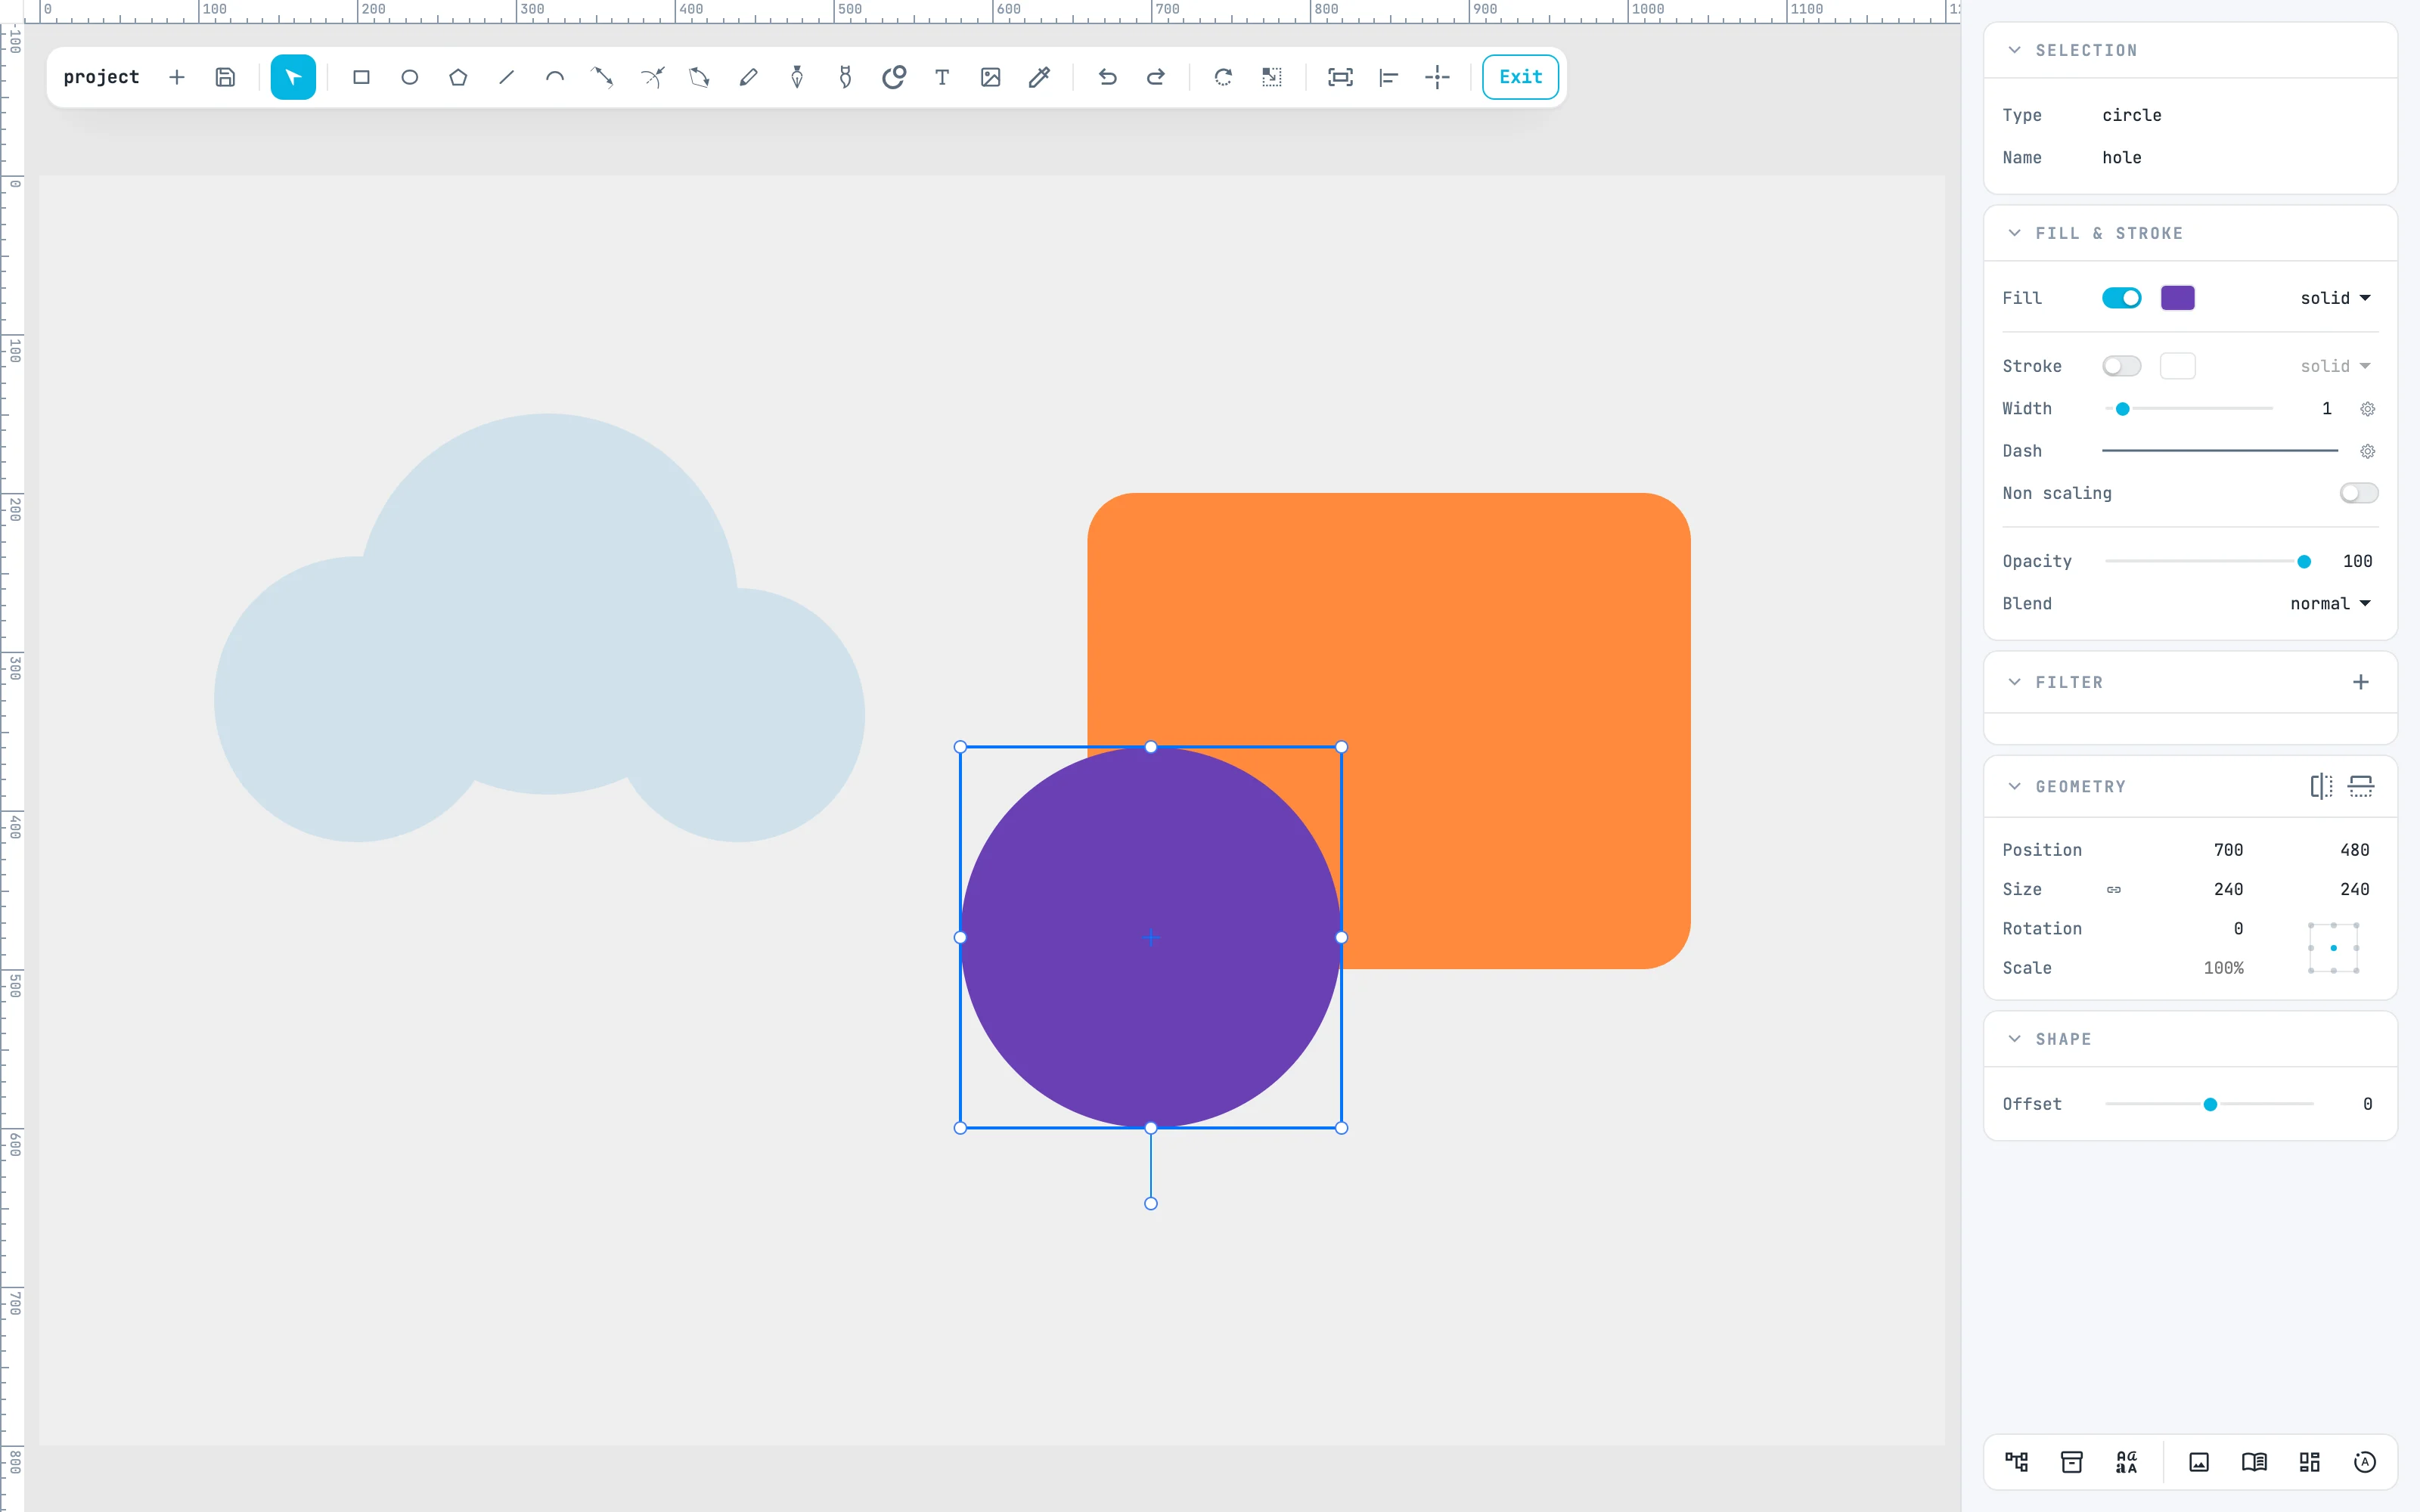
Task: Add a new filter with plus button
Action: 2361,682
